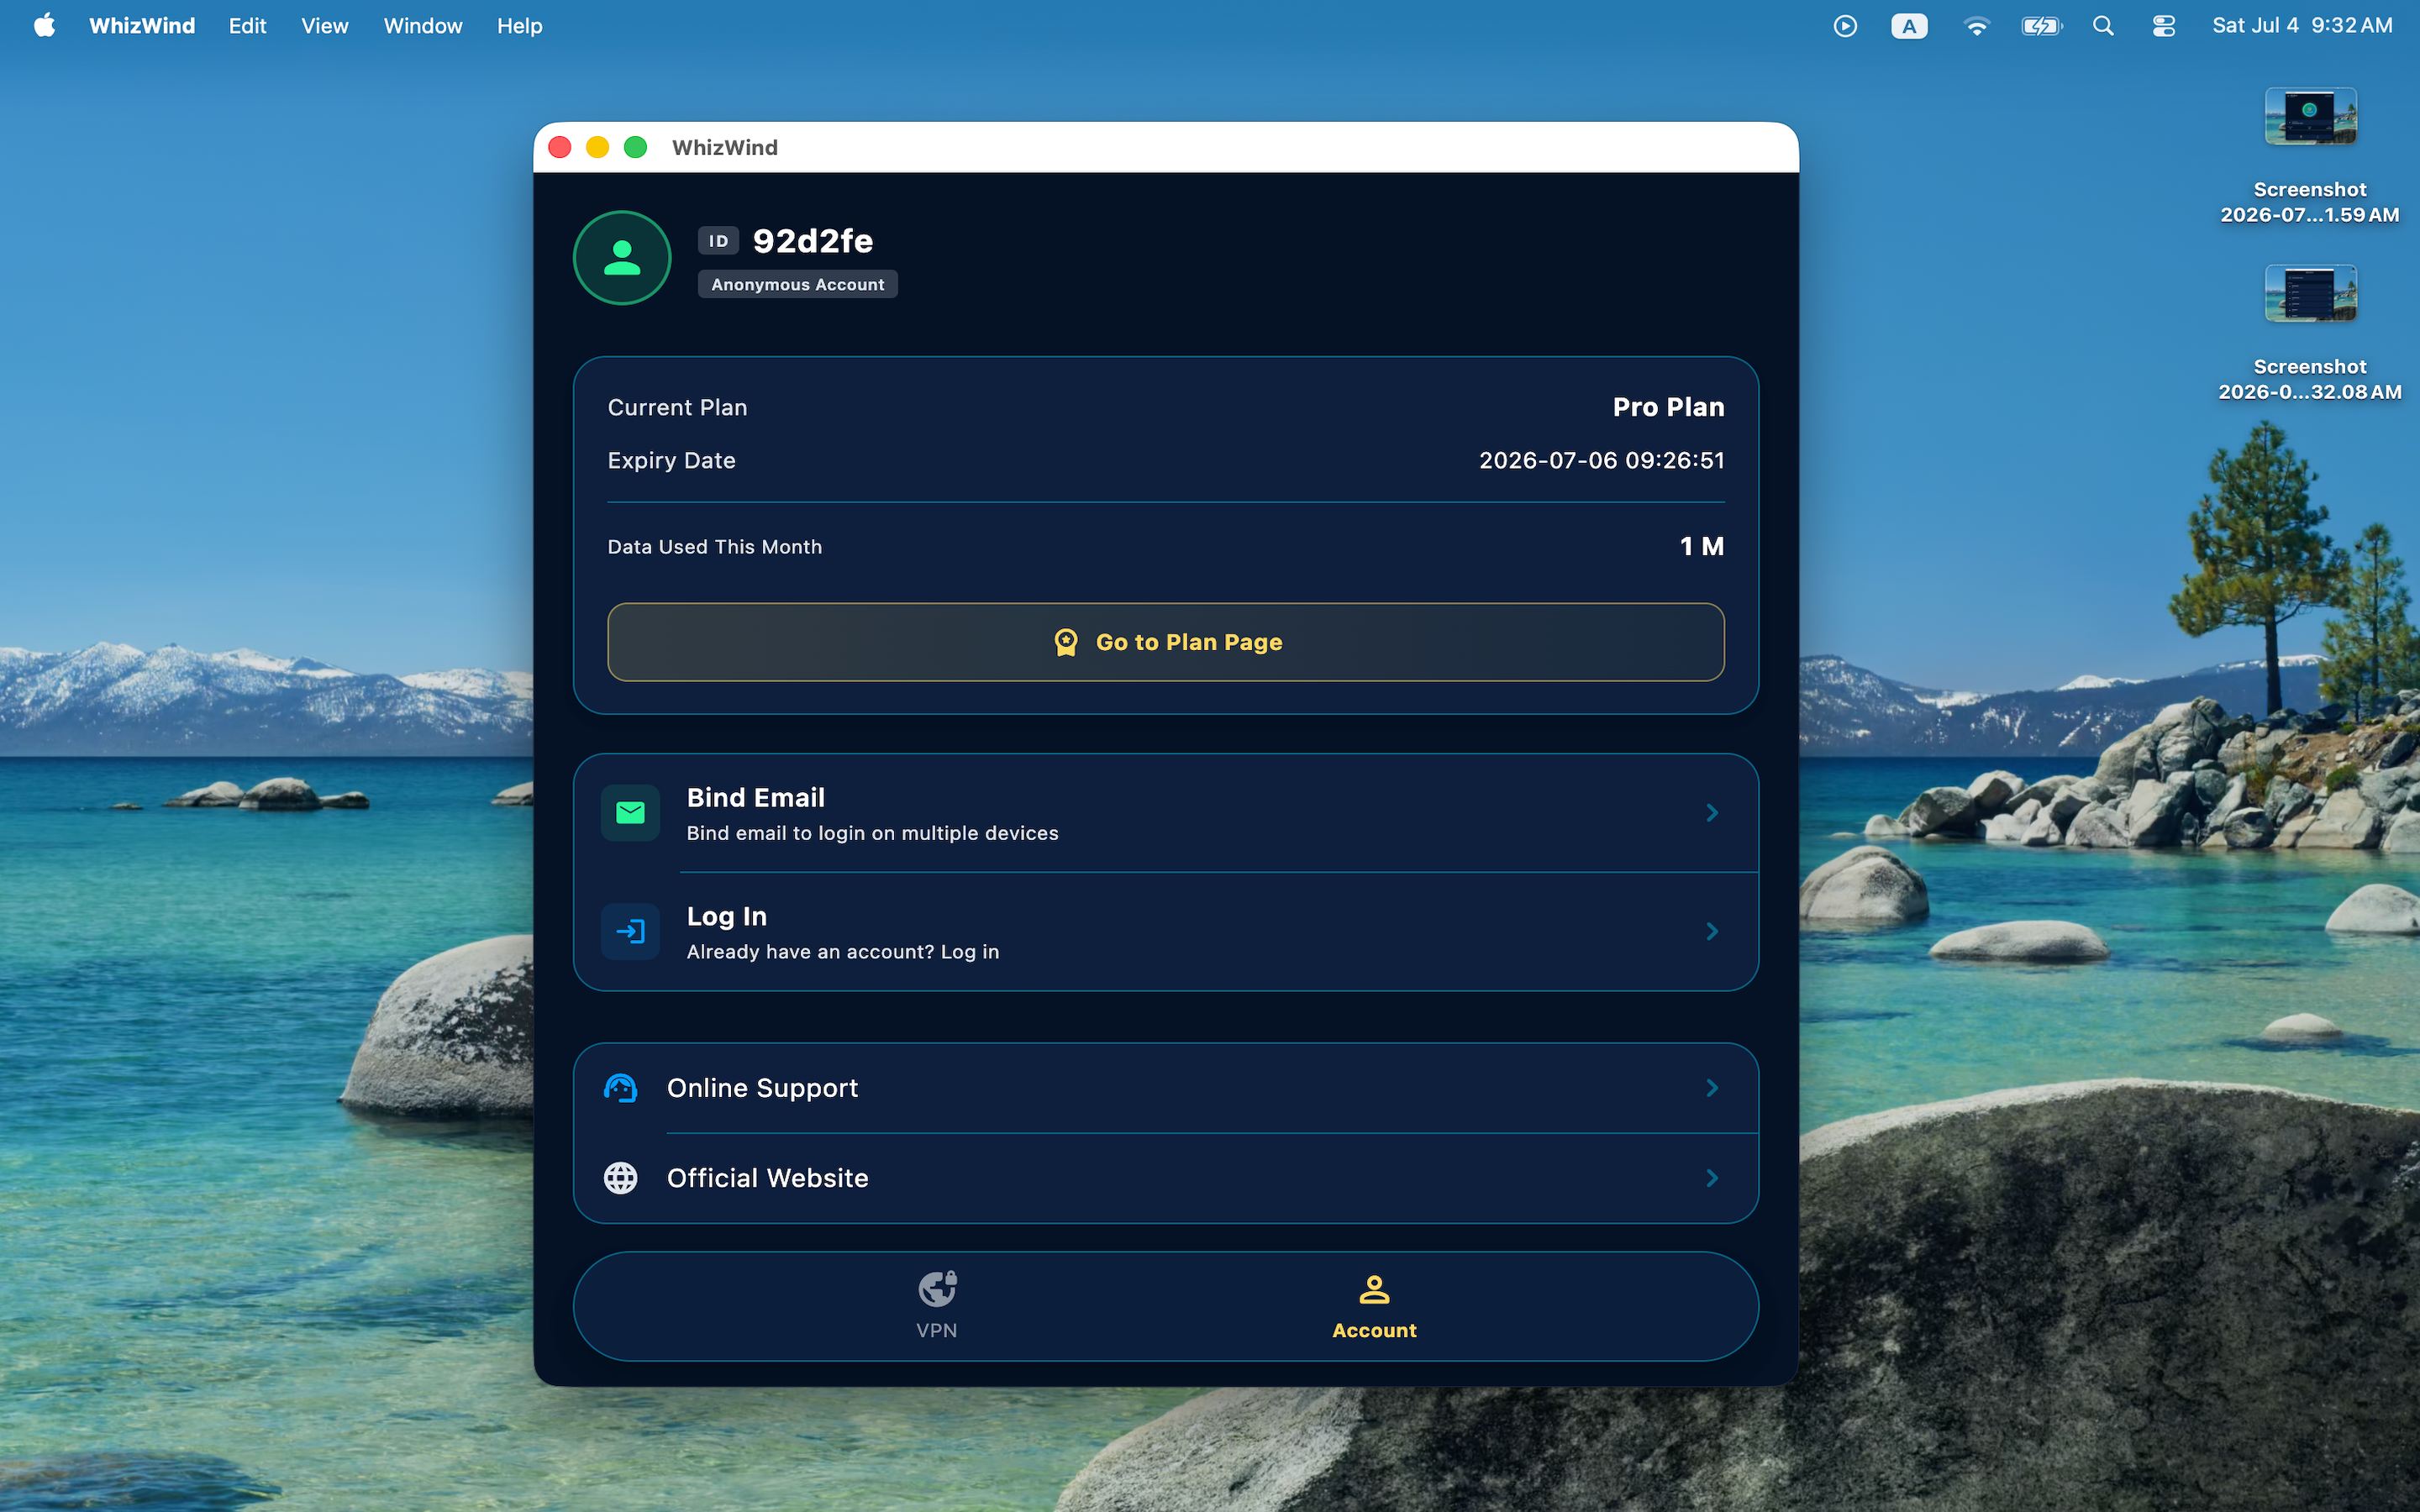
Task: Click the green user avatar icon
Action: (622, 258)
